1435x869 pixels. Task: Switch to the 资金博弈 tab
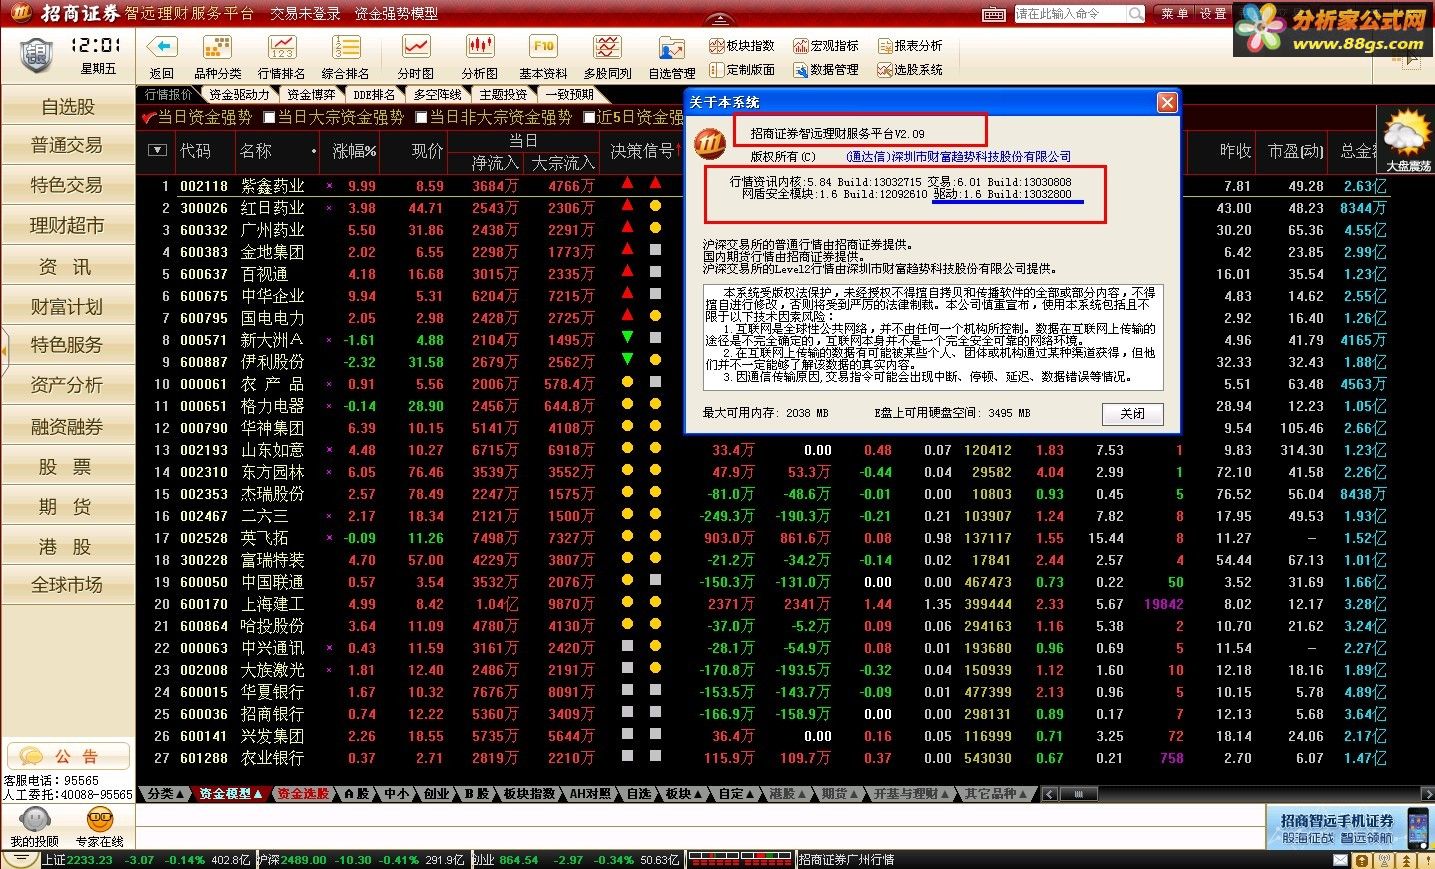(x=311, y=95)
